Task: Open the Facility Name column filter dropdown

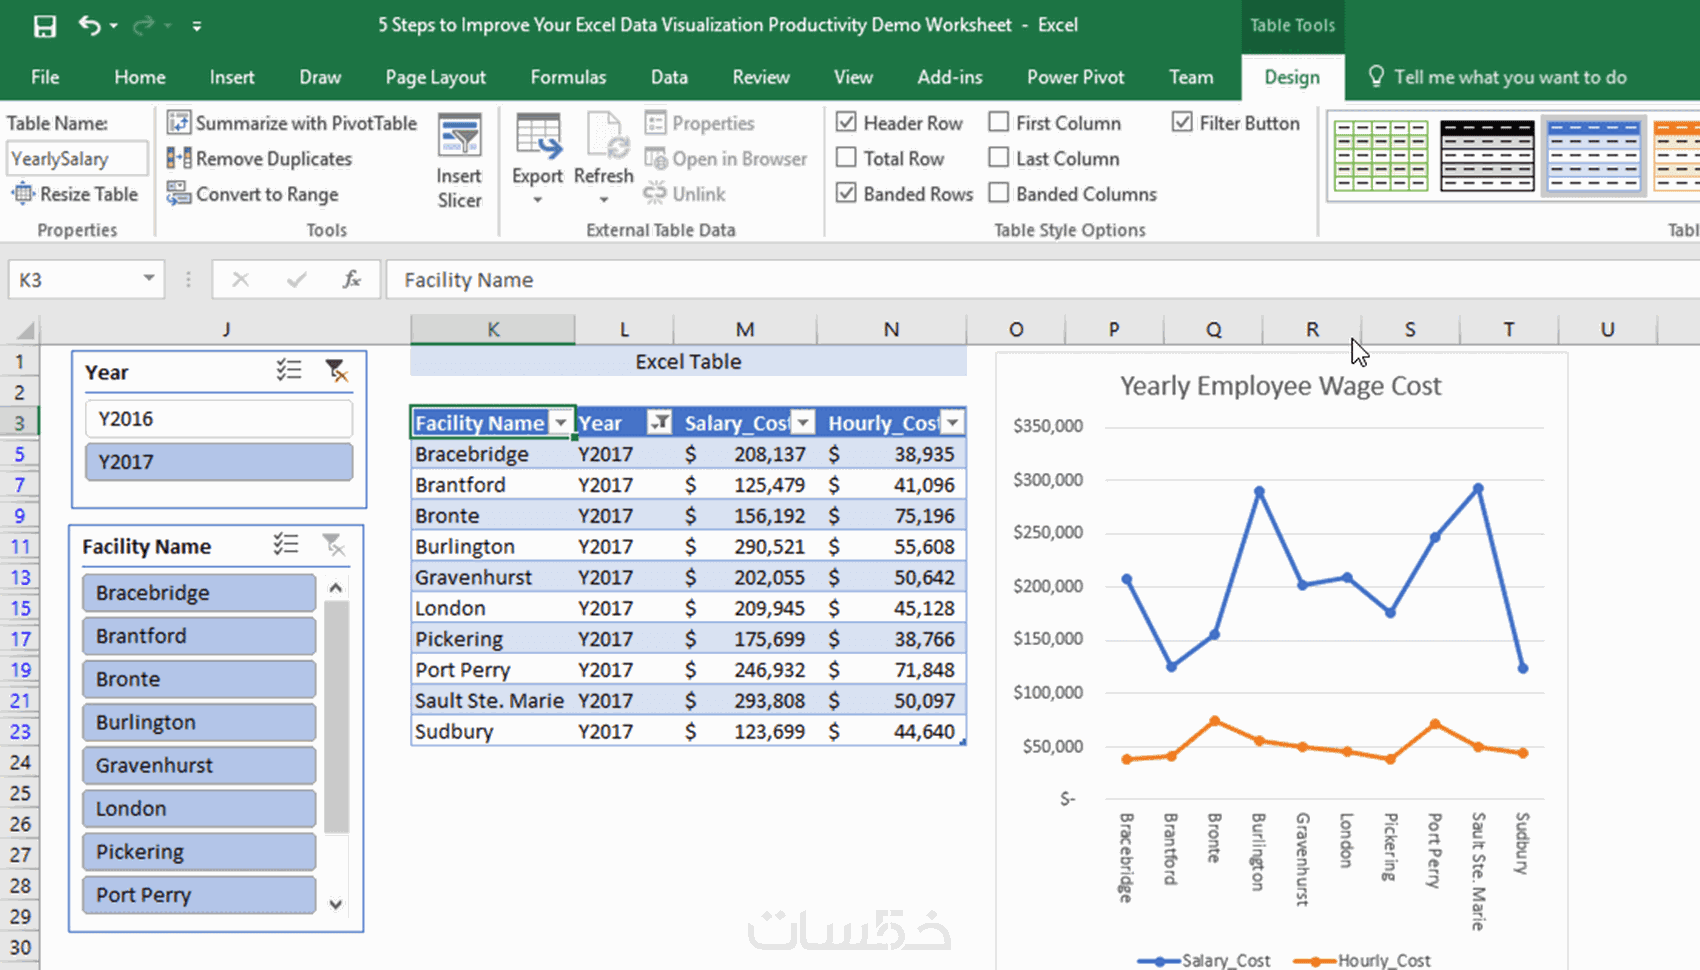Action: click(561, 423)
